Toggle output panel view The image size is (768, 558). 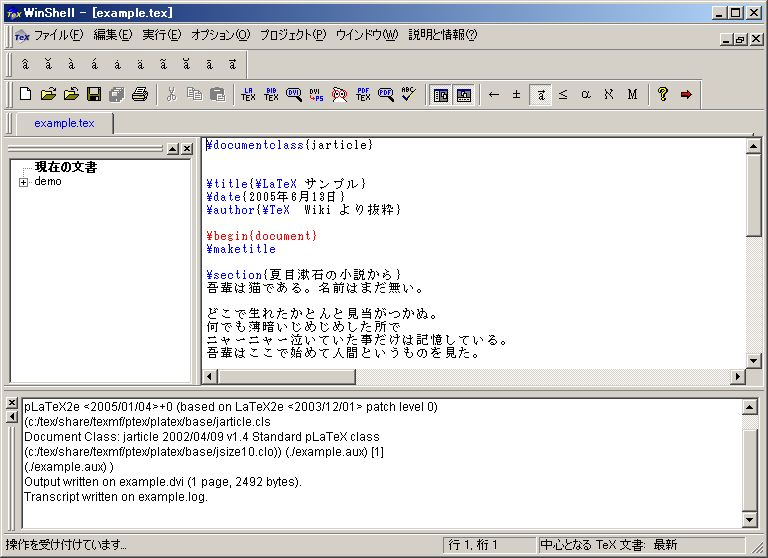coord(463,95)
